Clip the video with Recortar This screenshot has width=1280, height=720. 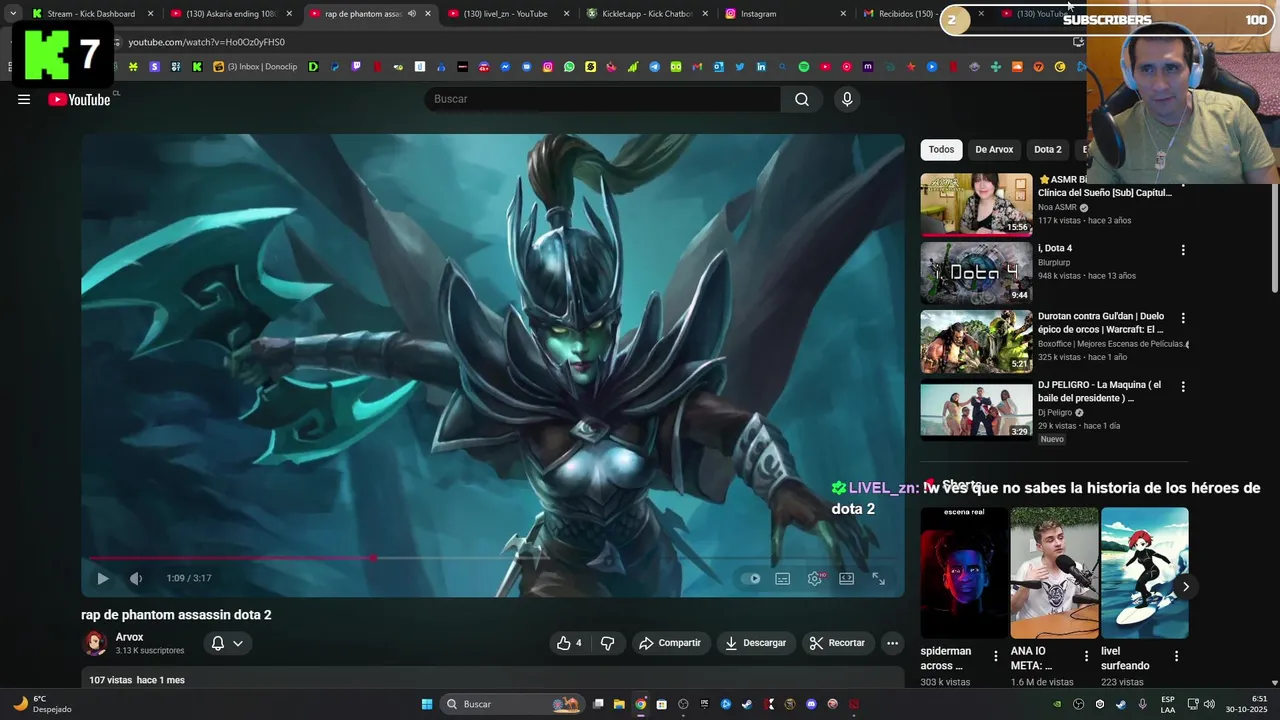point(837,643)
